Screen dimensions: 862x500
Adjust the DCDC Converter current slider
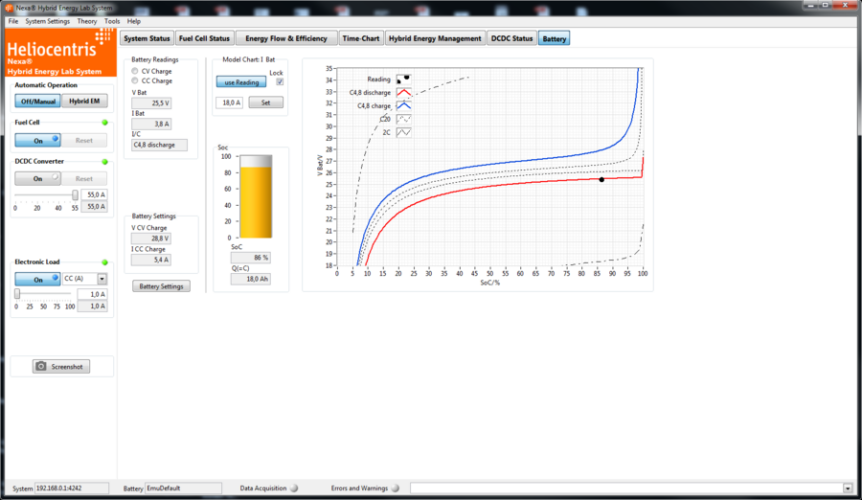tap(75, 195)
